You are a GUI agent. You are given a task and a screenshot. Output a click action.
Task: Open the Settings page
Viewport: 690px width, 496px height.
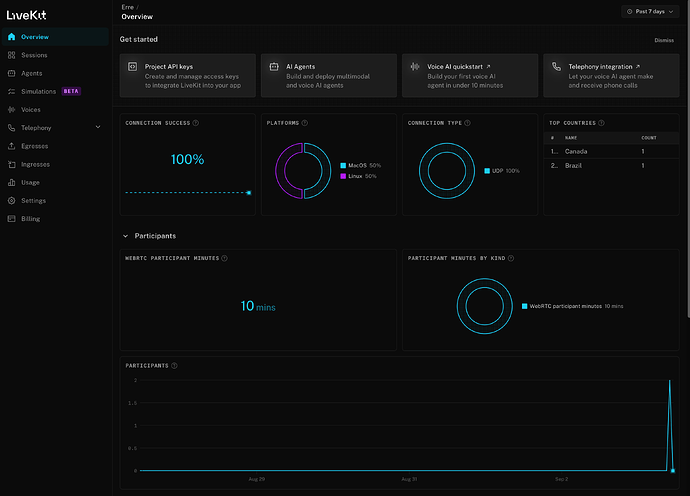[55, 200]
